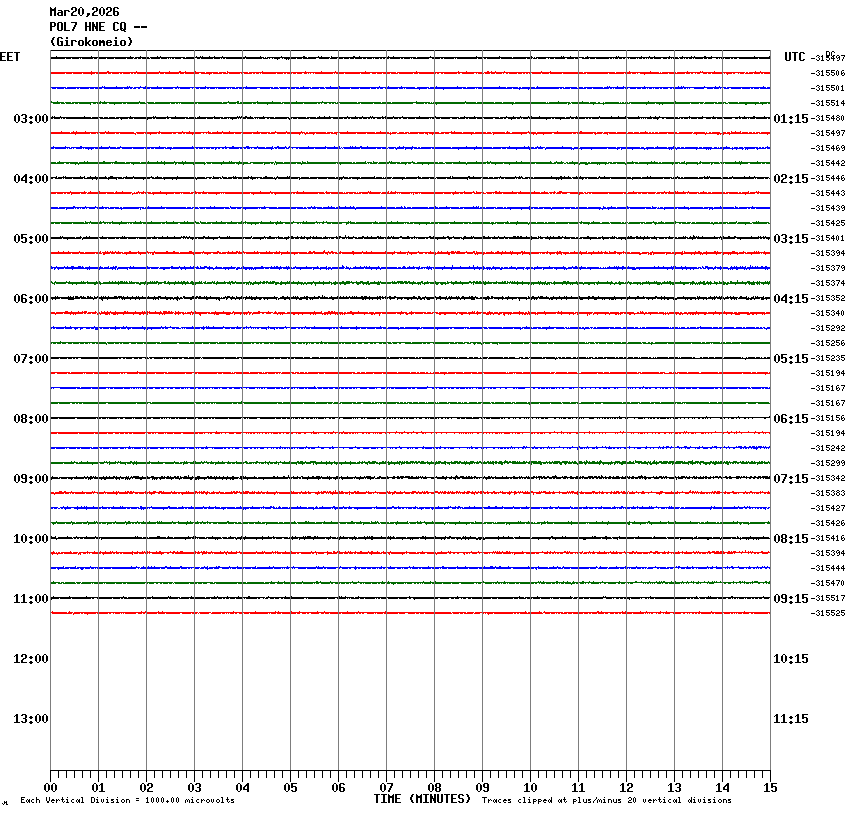Screen dimensions: 850x814
Task: Select the 11:15 UTC time label
Action: click(790, 719)
